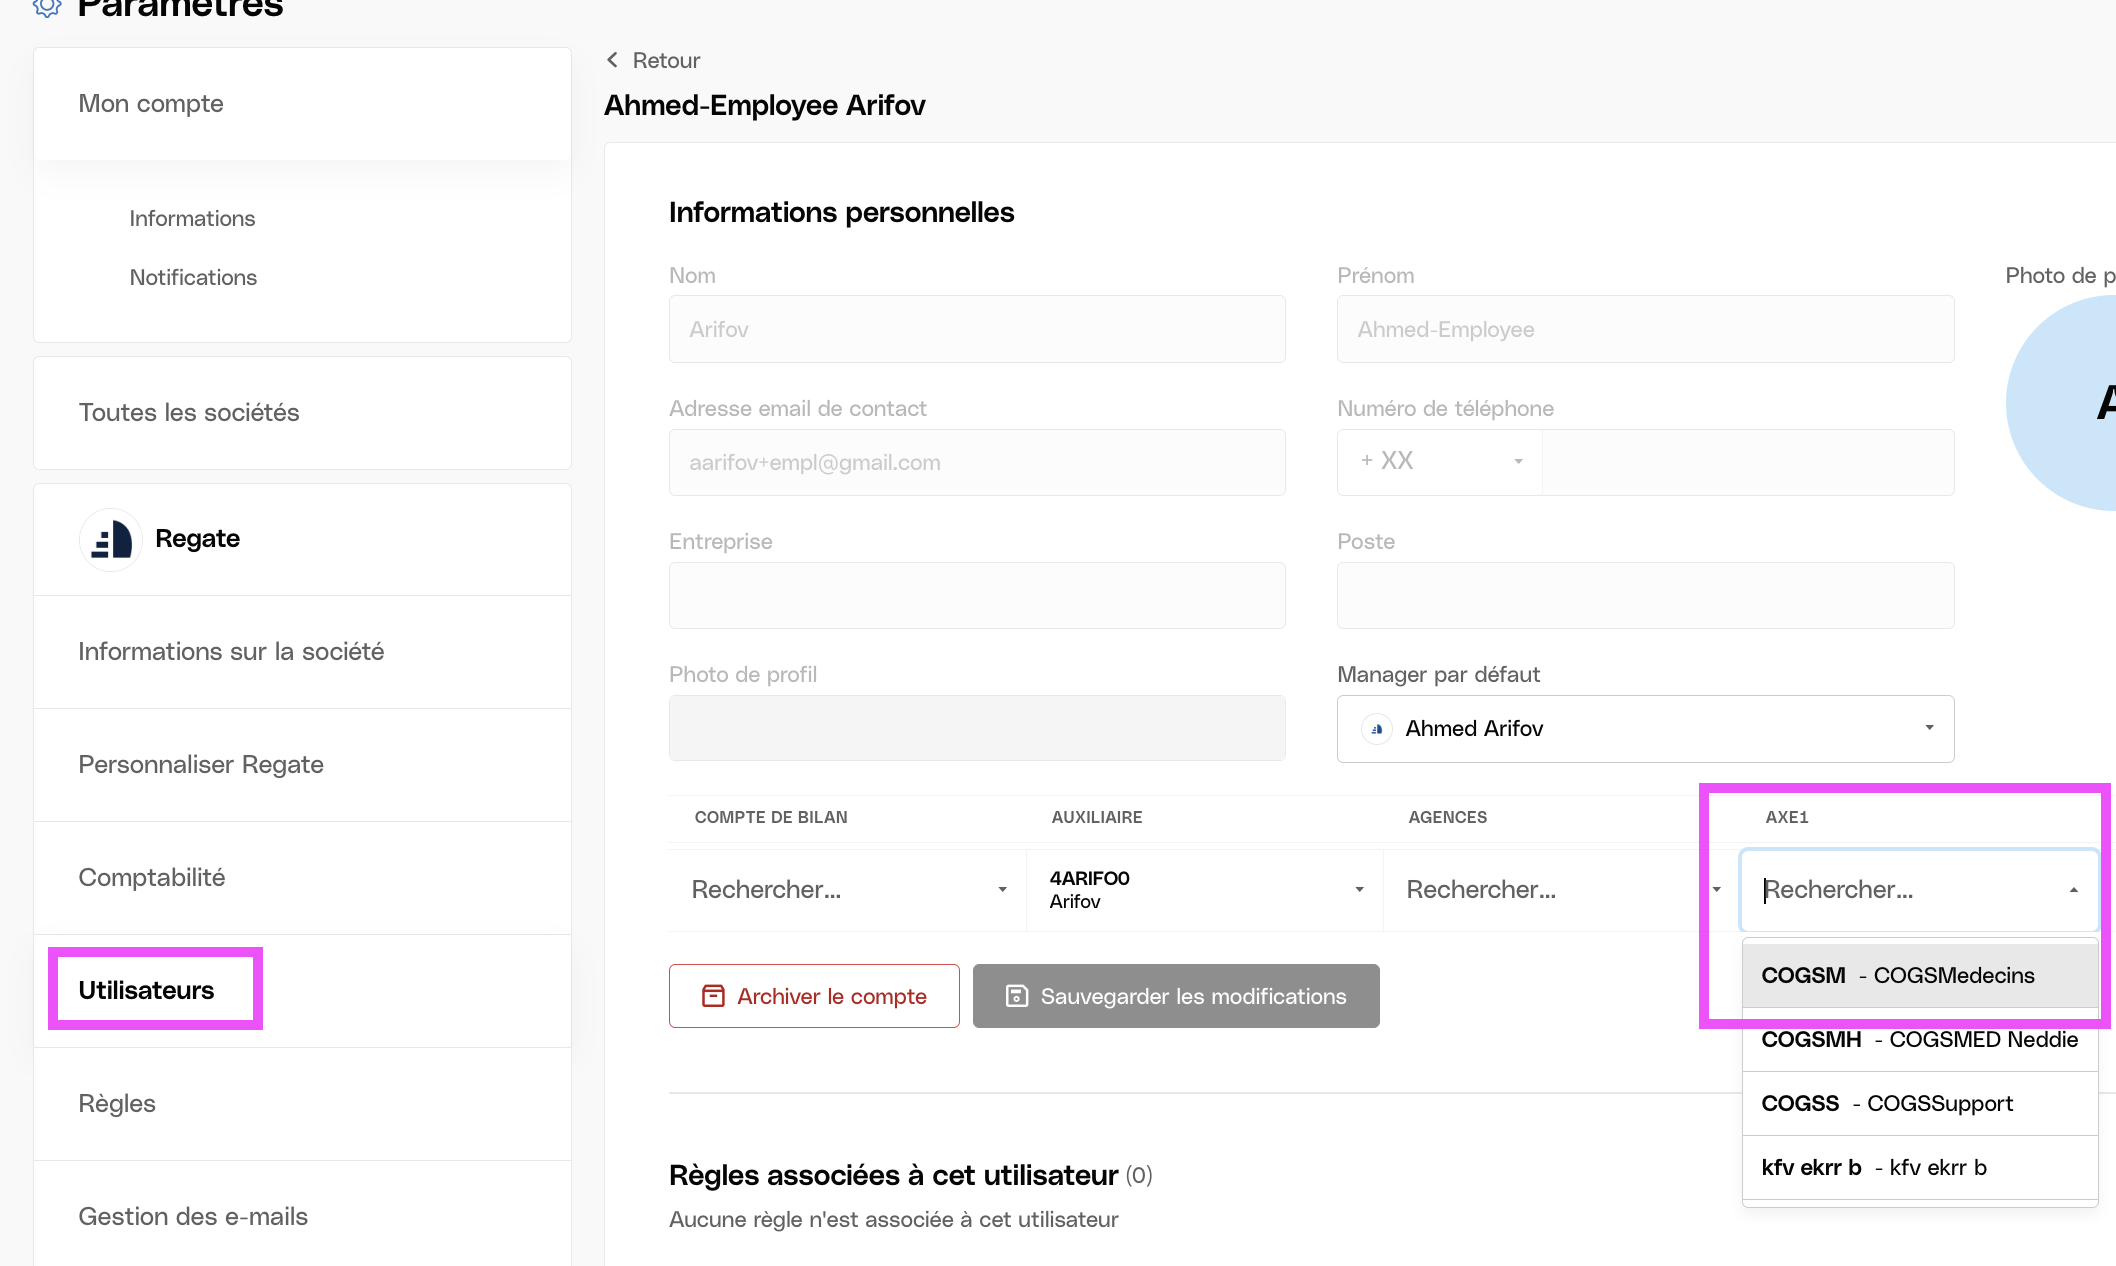Click the Poste field
This screenshot has height=1266, width=2116.
(1645, 595)
